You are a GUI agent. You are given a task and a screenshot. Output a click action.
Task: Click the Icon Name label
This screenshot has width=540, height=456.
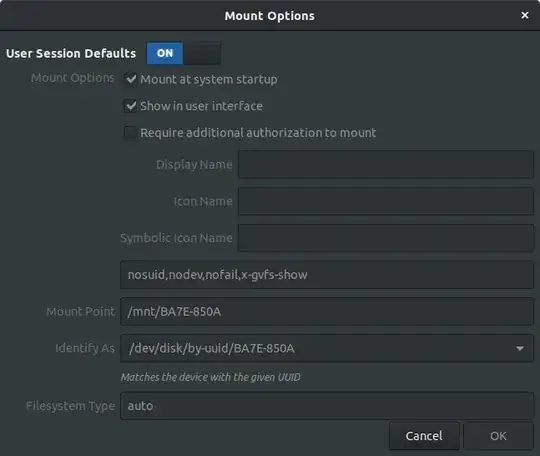pyautogui.click(x=203, y=201)
